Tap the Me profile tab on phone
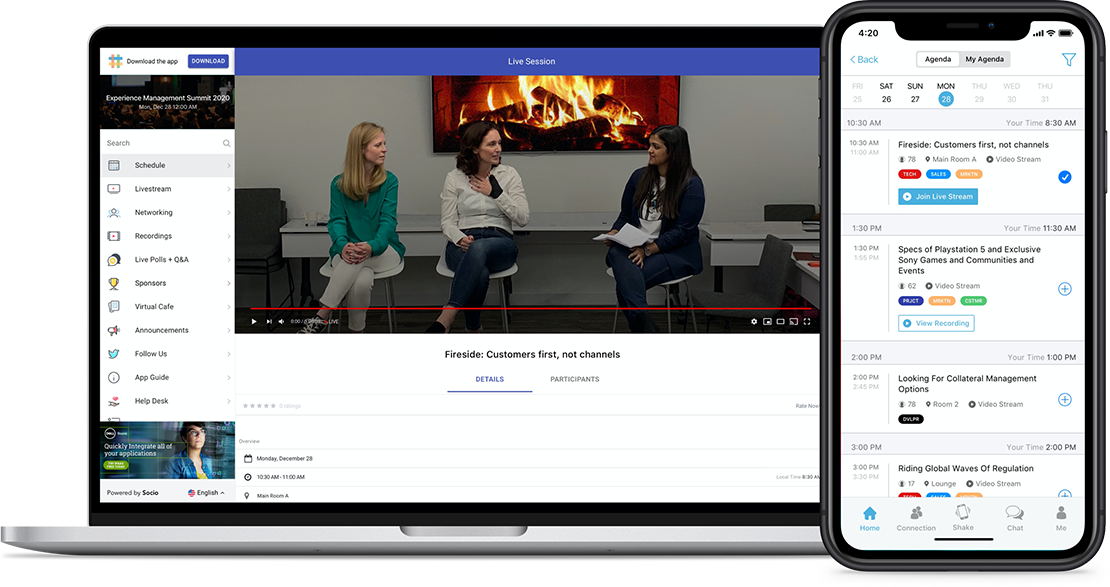The width and height of the screenshot is (1110, 587). click(x=1061, y=519)
